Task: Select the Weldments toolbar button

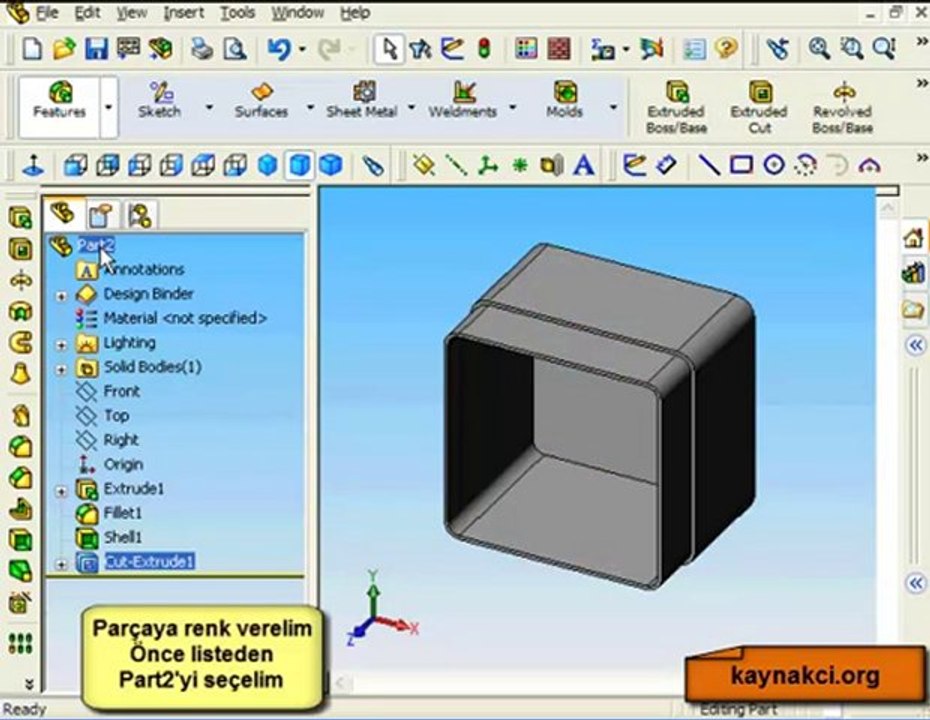Action: pyautogui.click(x=463, y=100)
